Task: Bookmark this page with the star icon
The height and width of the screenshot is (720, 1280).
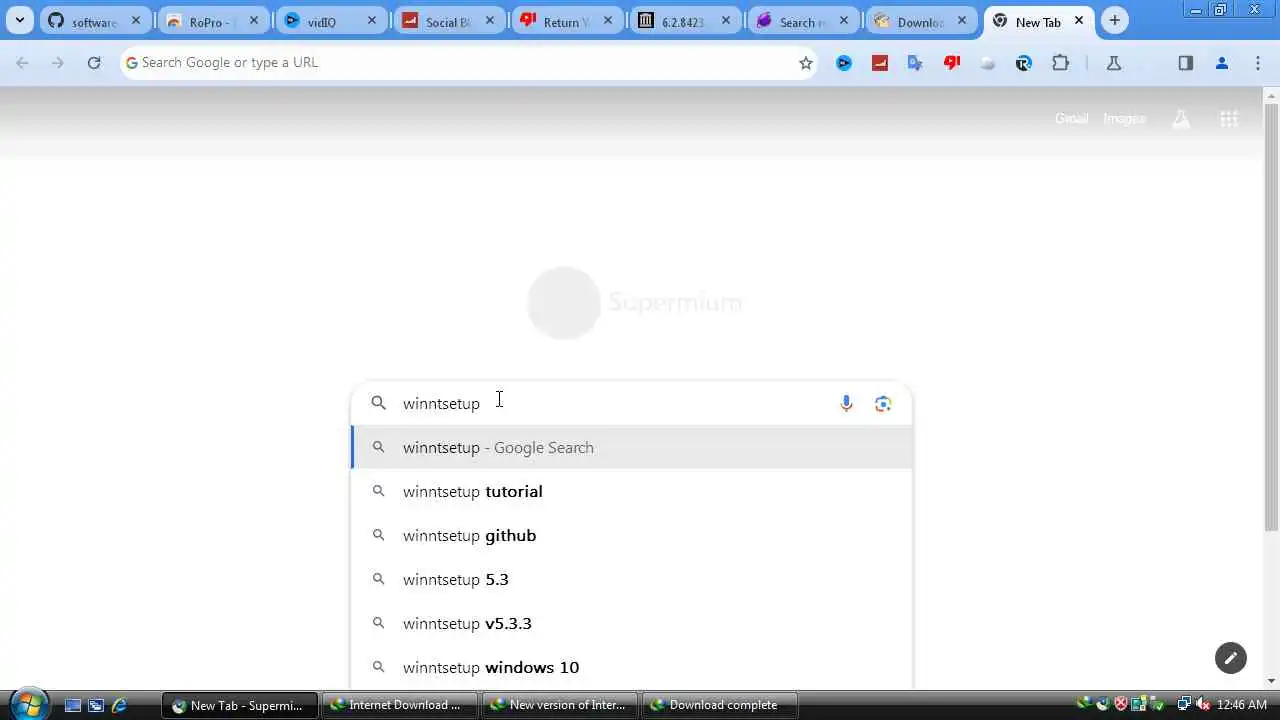Action: 806,63
